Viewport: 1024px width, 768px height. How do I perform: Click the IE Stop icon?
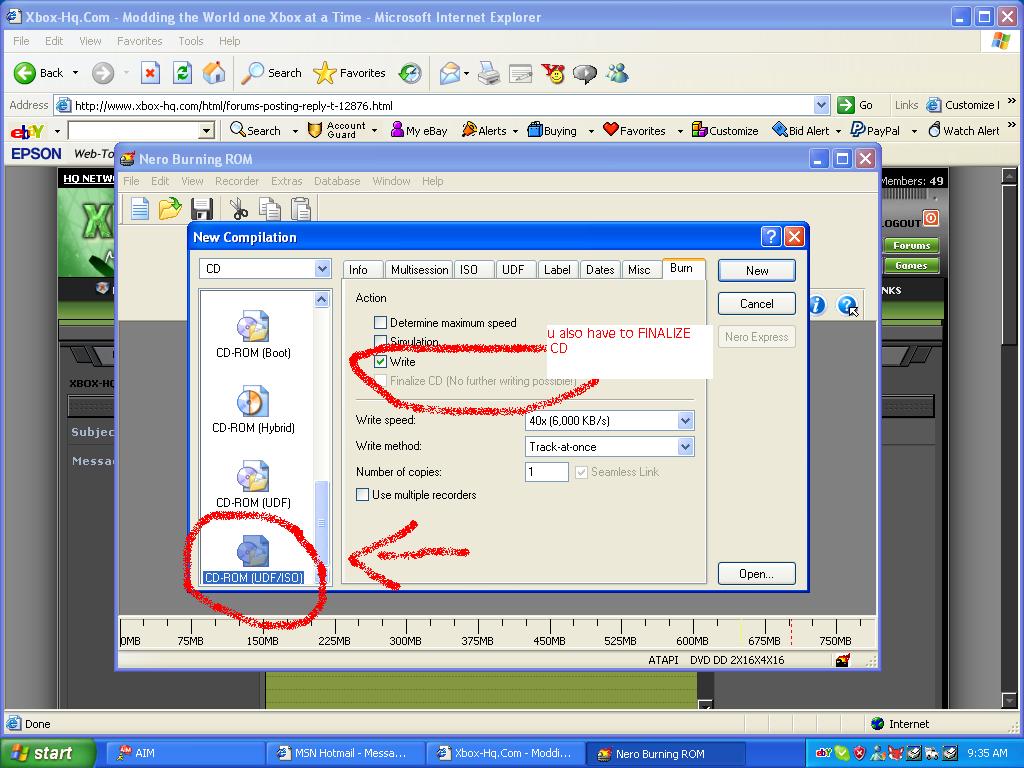(150, 73)
